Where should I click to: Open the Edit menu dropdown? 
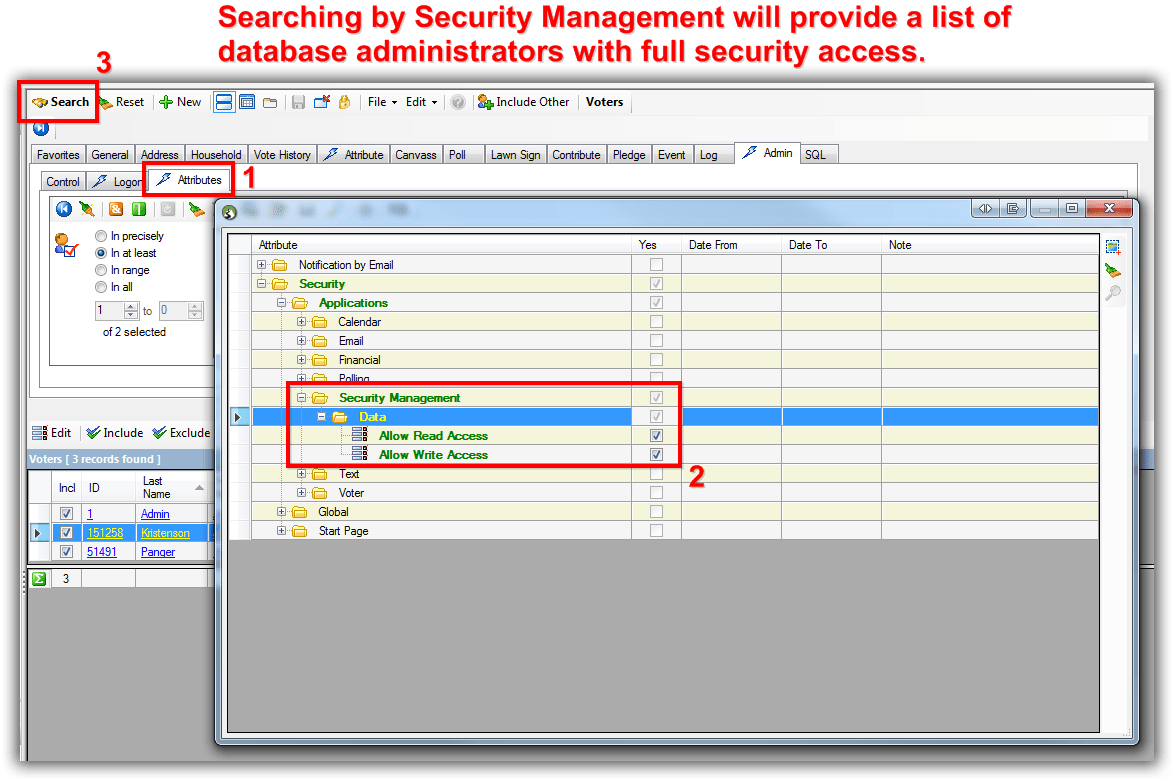click(x=420, y=102)
